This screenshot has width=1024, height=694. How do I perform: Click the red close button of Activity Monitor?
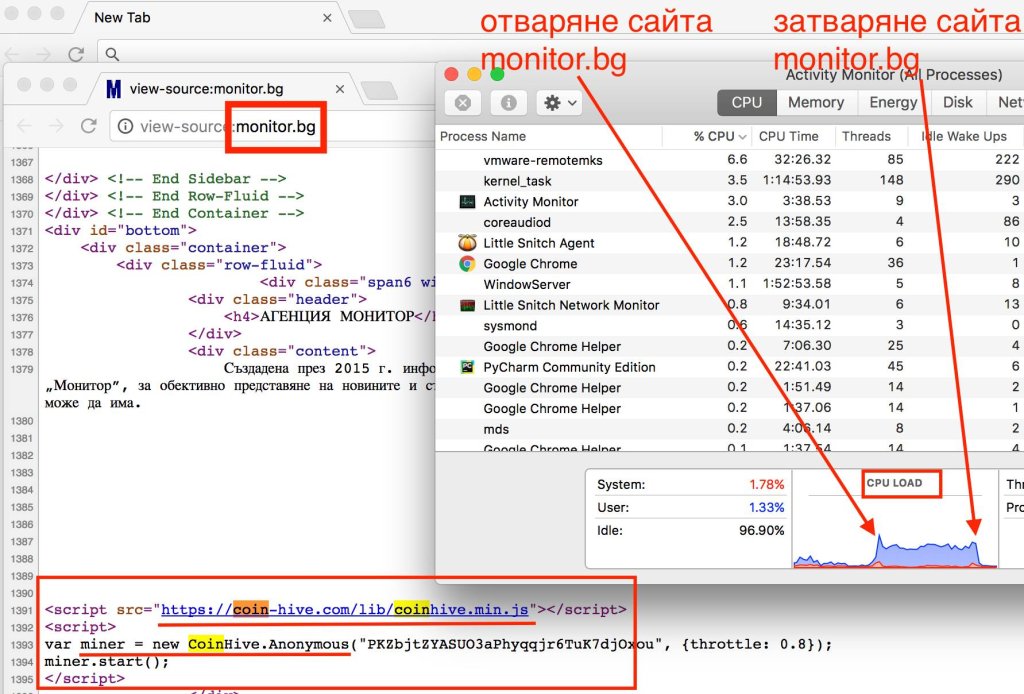451,74
